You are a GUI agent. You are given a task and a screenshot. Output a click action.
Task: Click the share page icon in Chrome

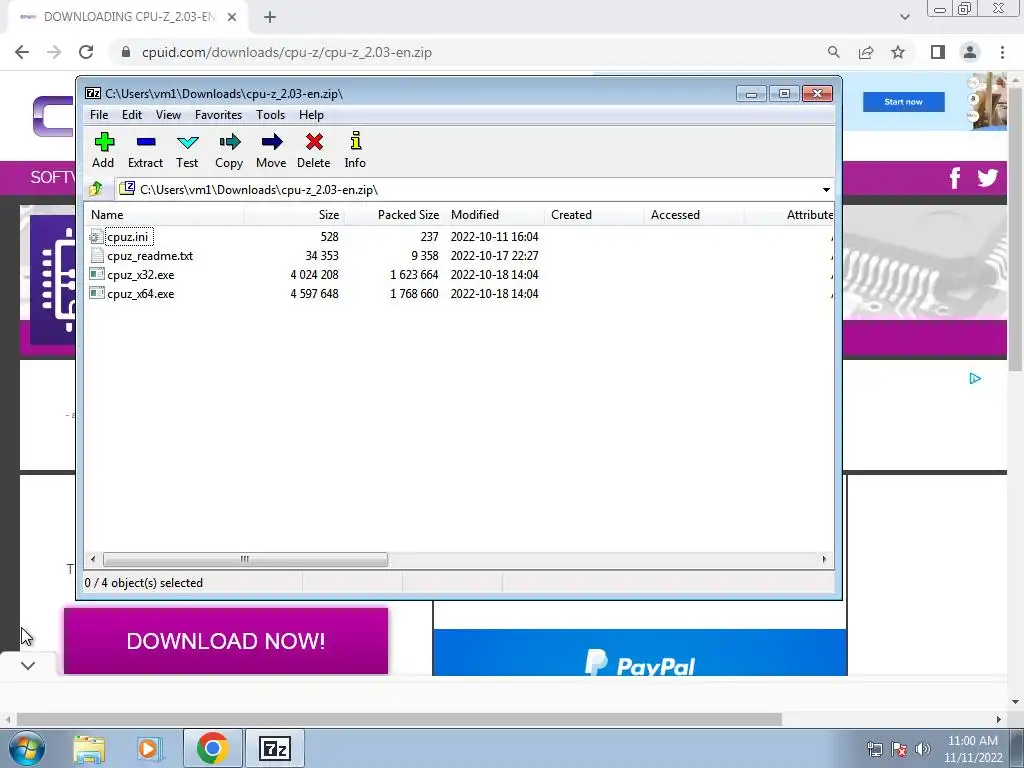point(866,52)
